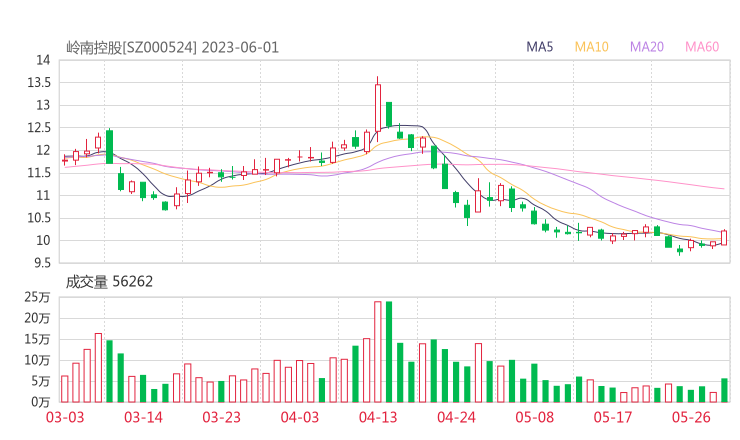Click the 04-13 date label
Image resolution: width=740 pixels, height=440 pixels.
[378, 417]
